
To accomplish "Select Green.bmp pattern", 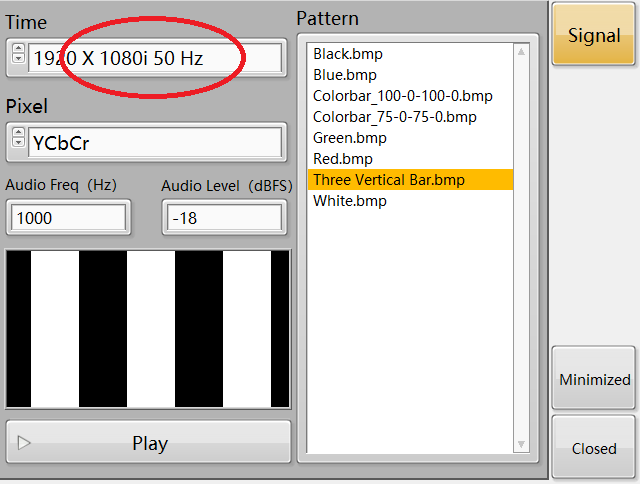I will tap(350, 138).
